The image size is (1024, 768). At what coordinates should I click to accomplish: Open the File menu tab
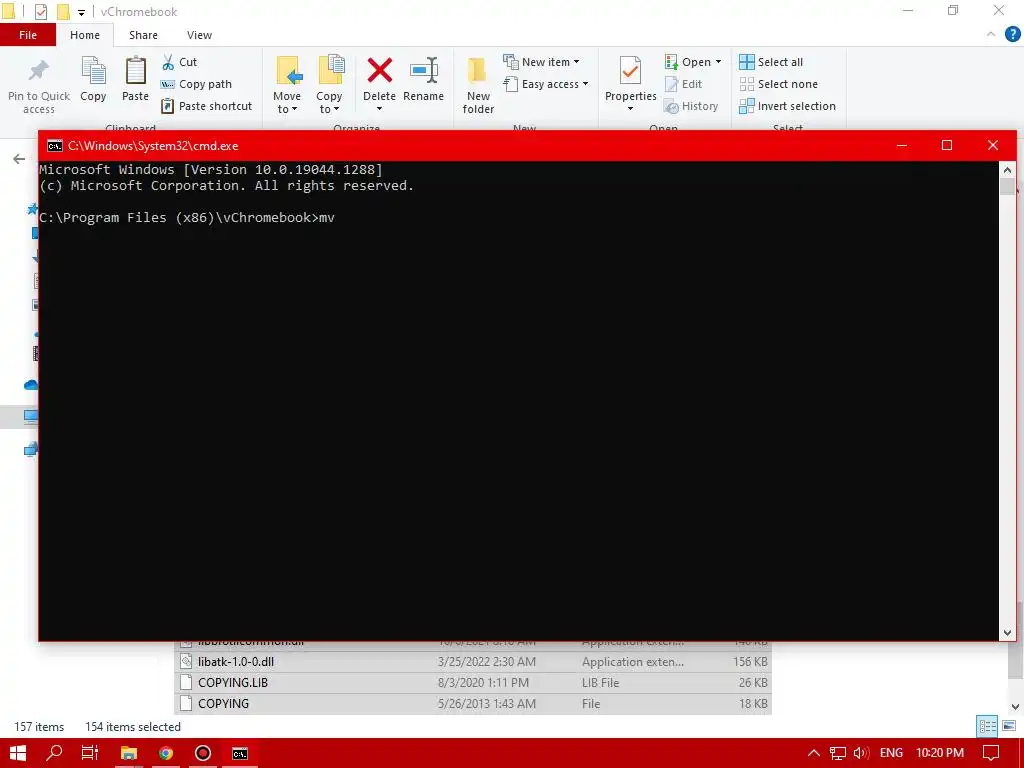28,35
